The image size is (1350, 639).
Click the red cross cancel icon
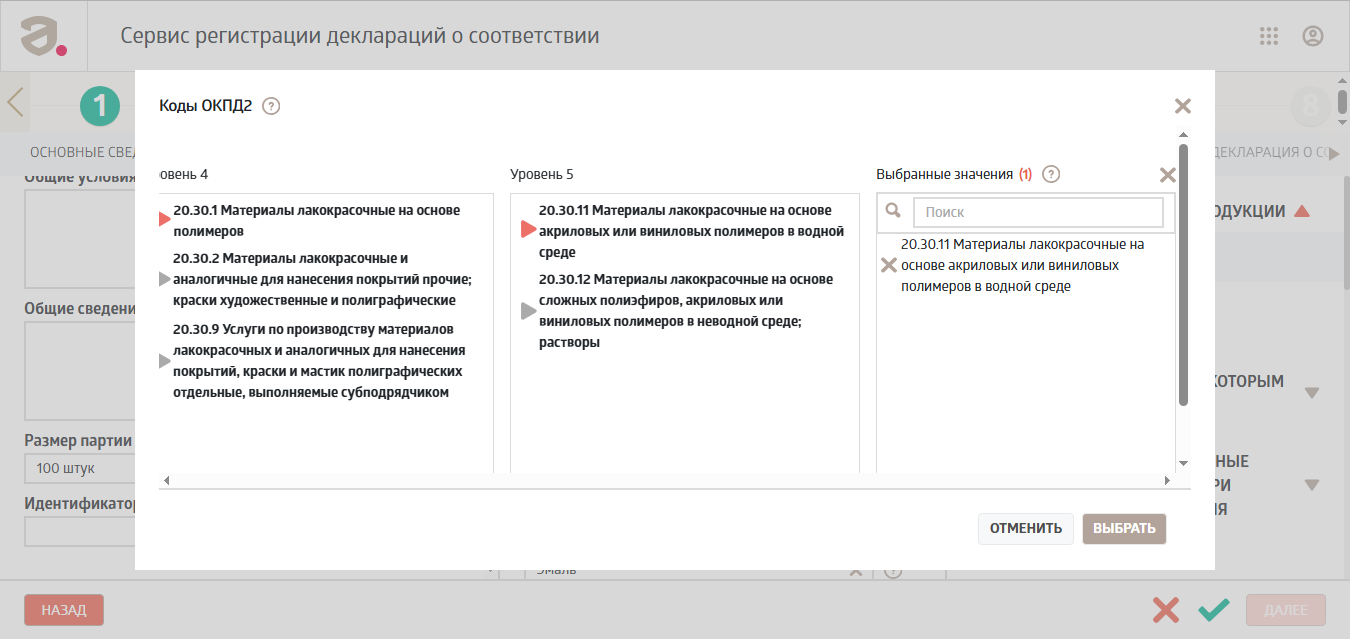tap(1165, 610)
